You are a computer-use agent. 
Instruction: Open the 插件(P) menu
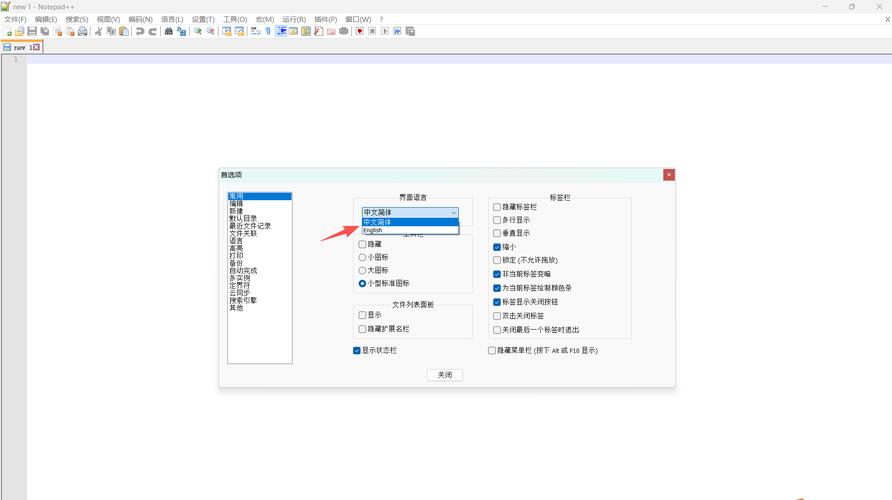point(325,19)
